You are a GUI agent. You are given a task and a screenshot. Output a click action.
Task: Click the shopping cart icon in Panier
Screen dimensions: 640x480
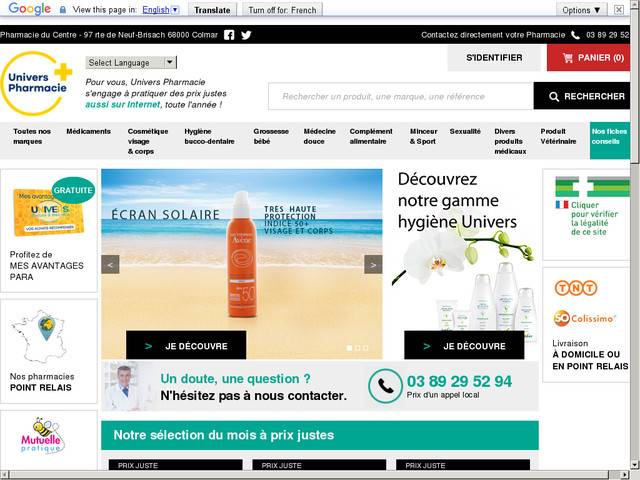pyautogui.click(x=568, y=58)
